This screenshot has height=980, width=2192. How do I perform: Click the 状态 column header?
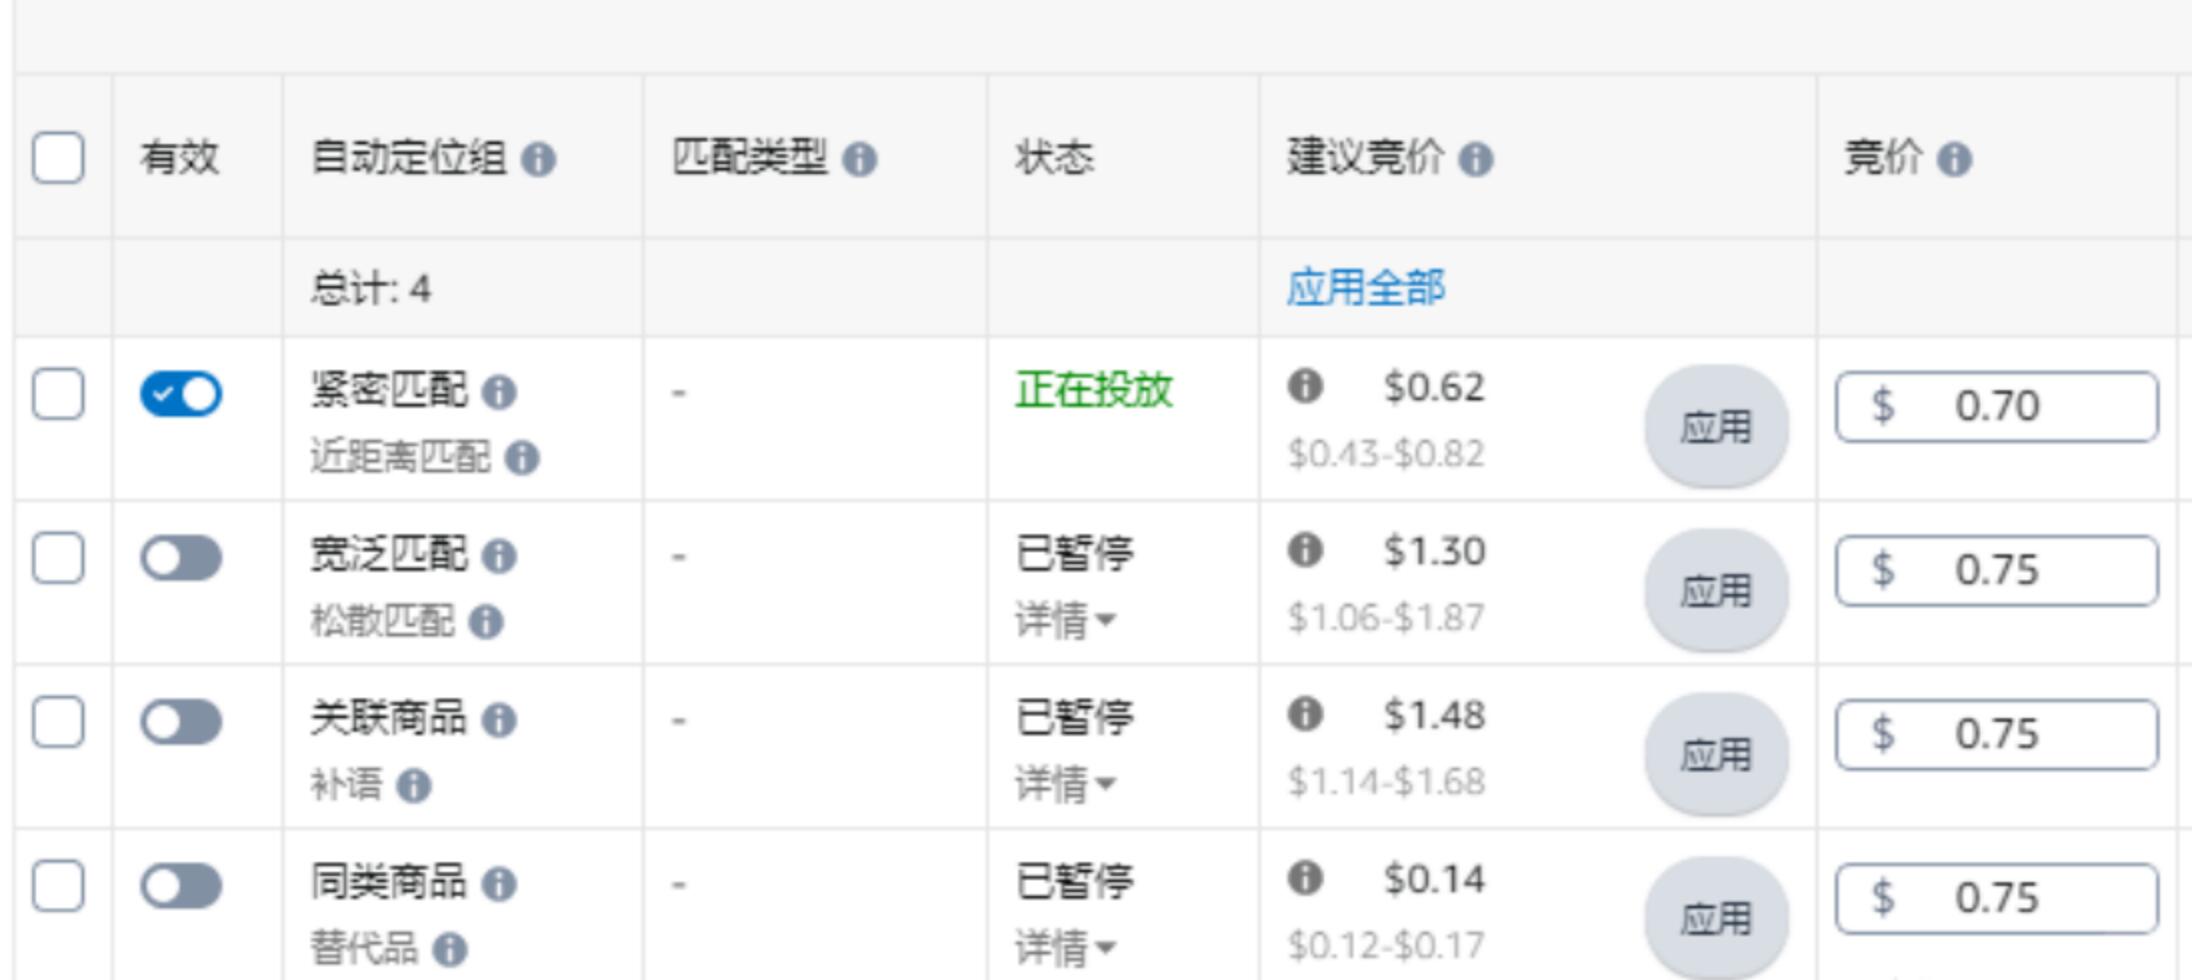[x=1054, y=158]
